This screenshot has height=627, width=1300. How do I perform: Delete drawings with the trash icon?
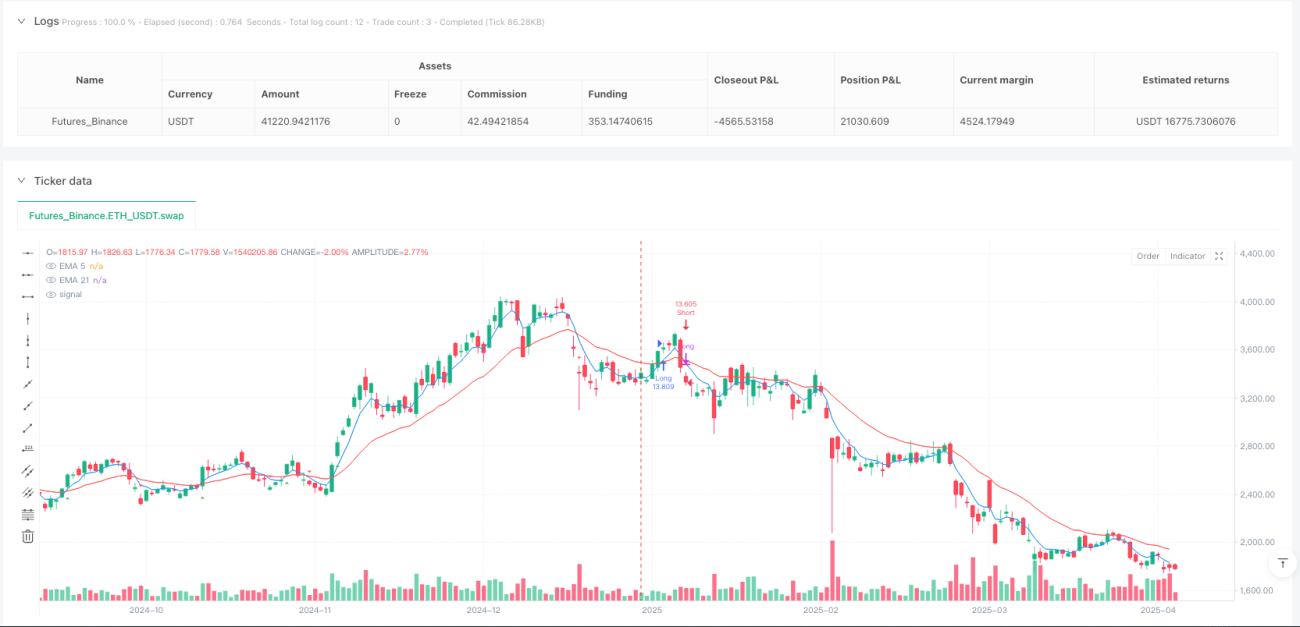(x=28, y=537)
